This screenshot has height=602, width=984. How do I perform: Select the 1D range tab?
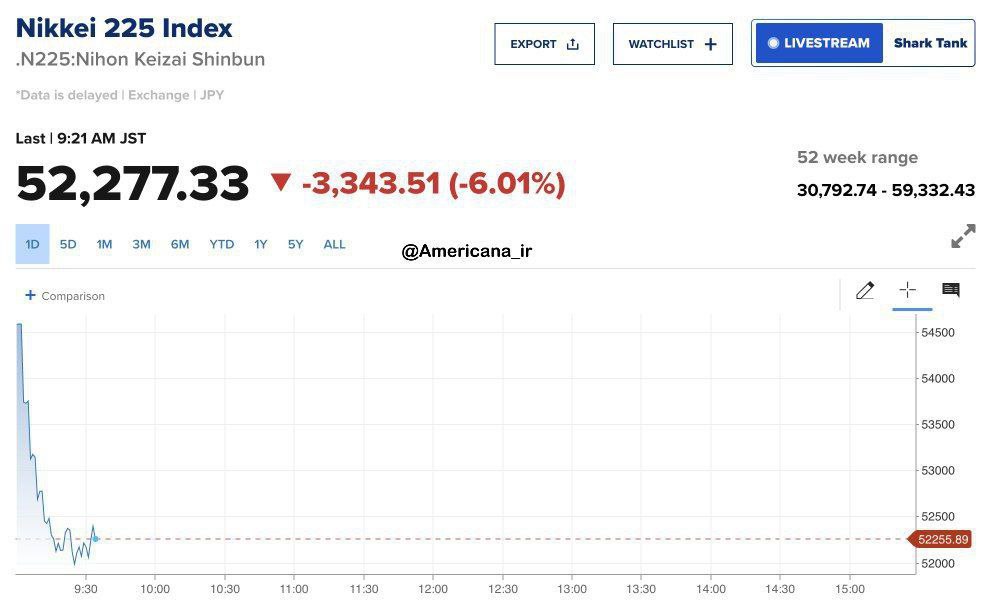[32, 244]
